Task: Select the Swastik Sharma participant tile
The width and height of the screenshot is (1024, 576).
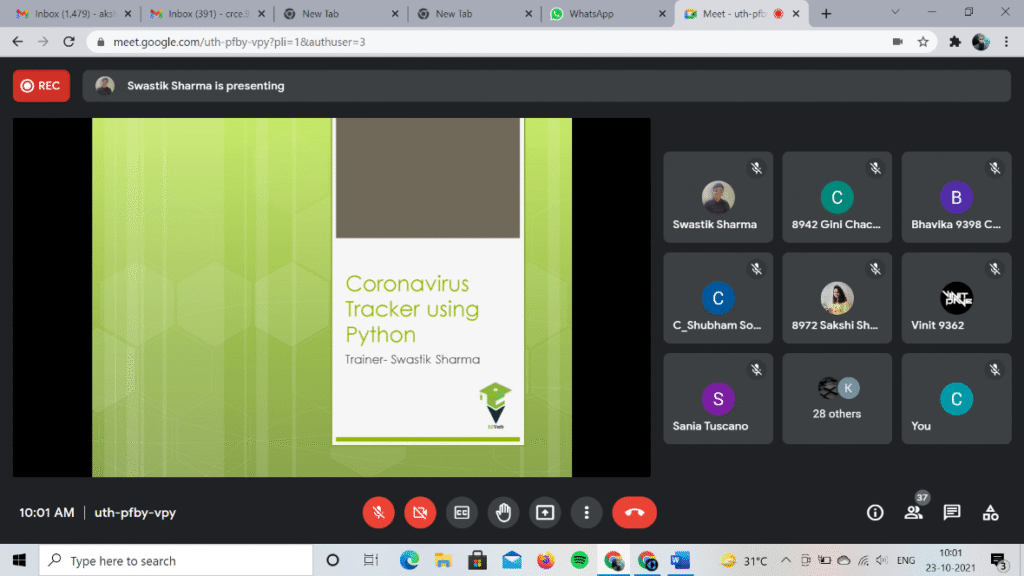Action: [717, 198]
